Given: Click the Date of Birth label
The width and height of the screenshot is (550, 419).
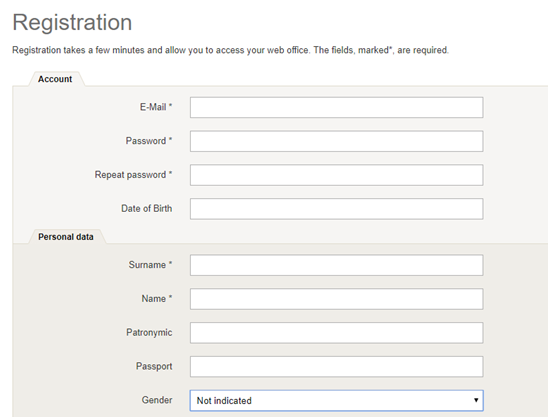Looking at the screenshot, I should 147,209.
